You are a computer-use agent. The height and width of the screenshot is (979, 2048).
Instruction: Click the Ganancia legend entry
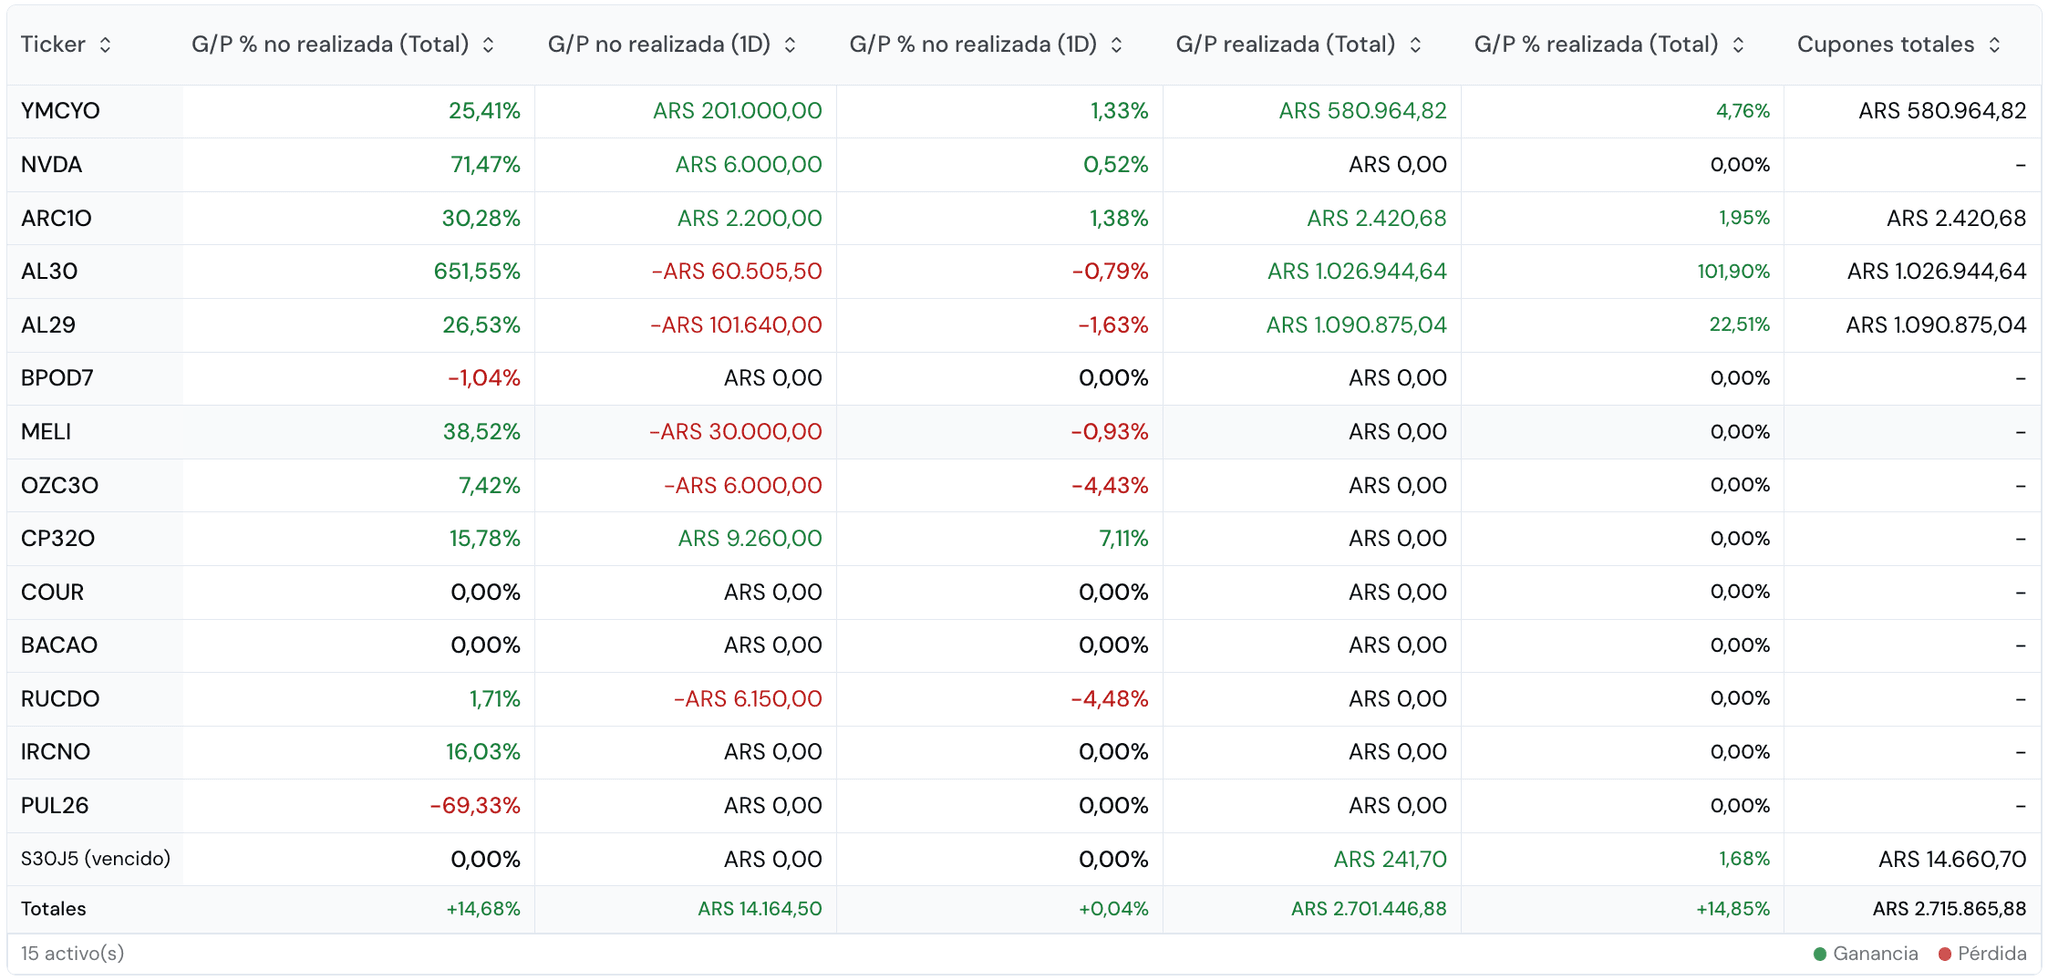[1866, 954]
